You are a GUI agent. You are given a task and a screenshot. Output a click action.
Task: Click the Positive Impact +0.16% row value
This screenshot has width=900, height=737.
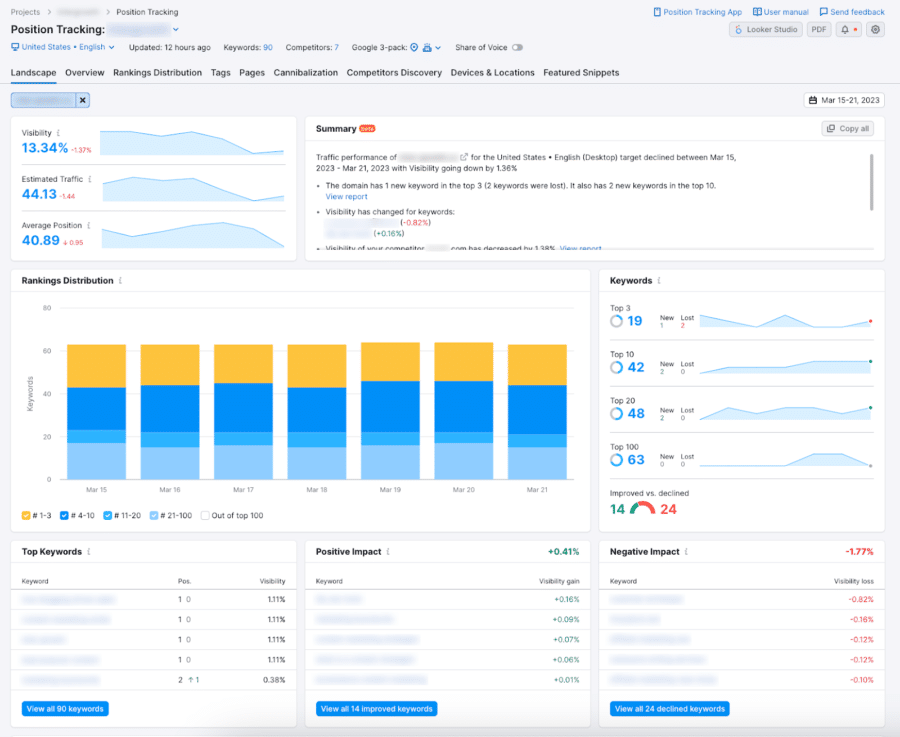tap(567, 600)
